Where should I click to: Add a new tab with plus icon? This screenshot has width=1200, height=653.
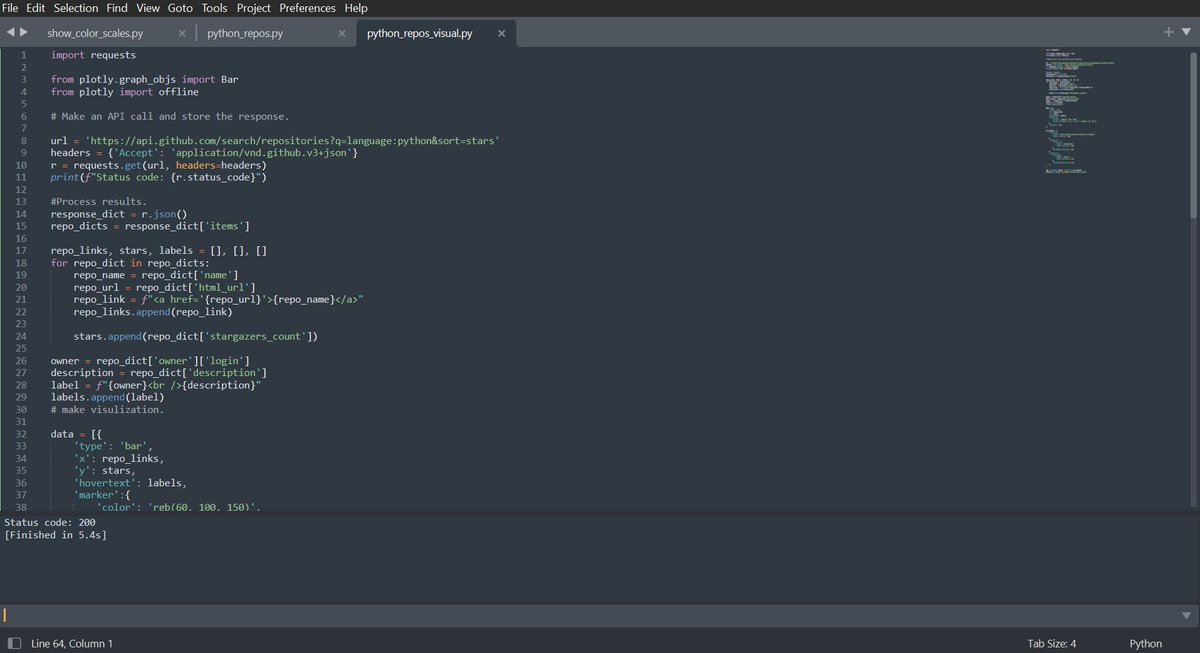(1168, 32)
